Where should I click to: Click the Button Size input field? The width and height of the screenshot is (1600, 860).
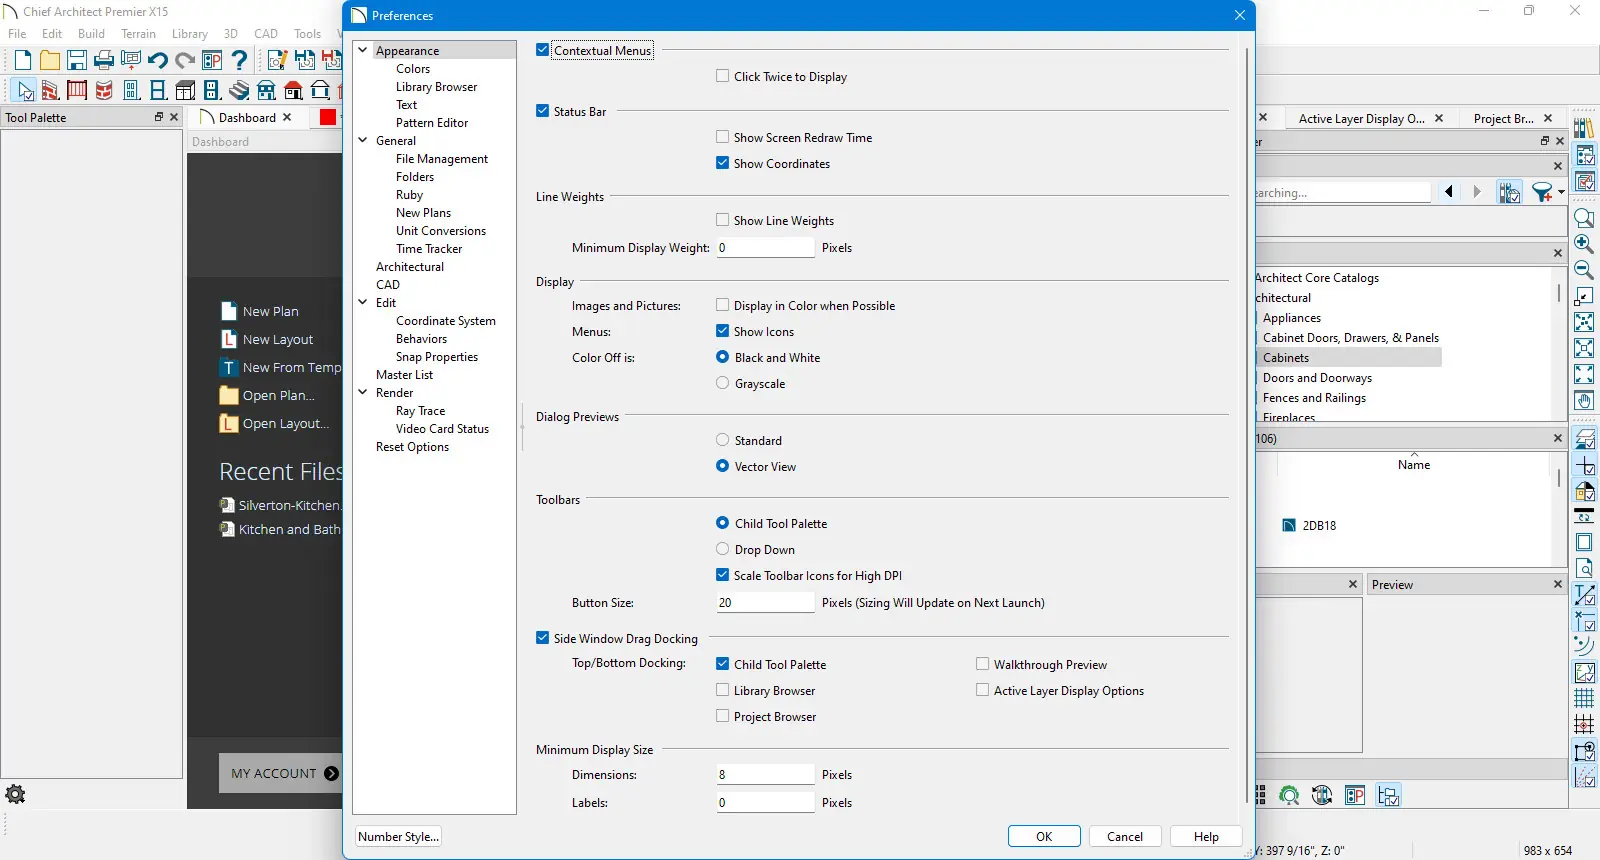click(766, 603)
